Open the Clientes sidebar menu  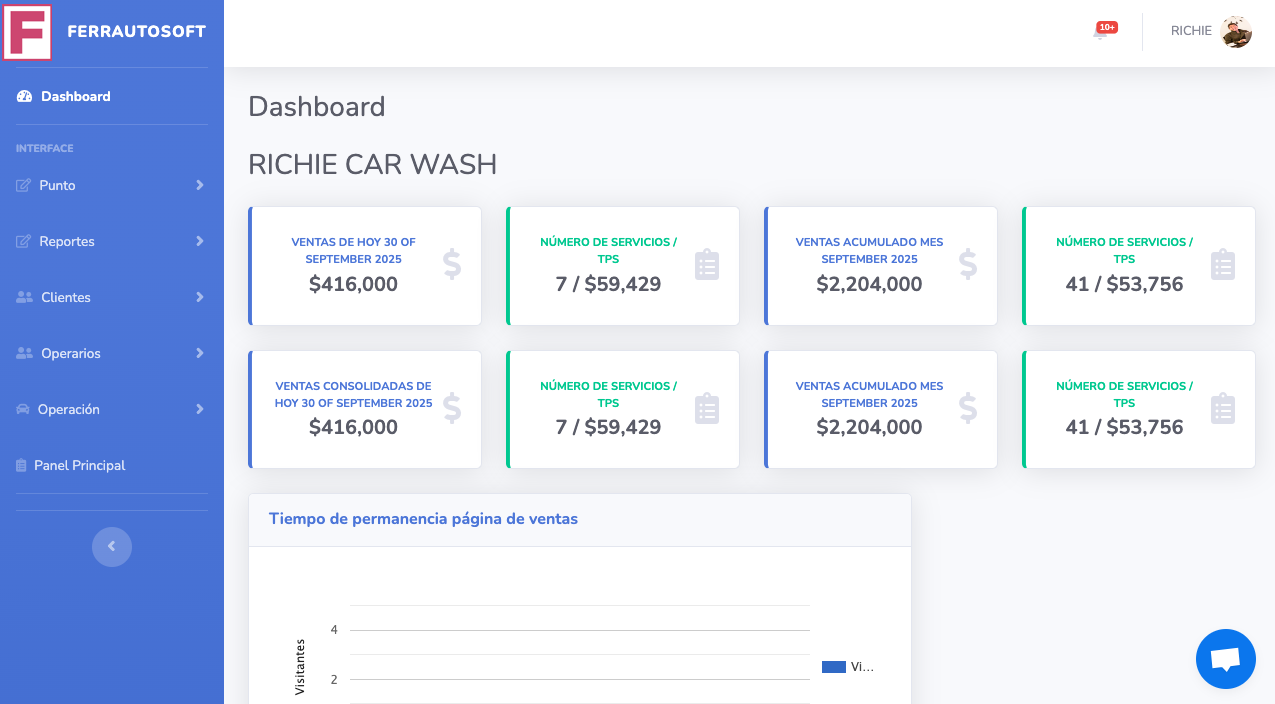coord(66,298)
